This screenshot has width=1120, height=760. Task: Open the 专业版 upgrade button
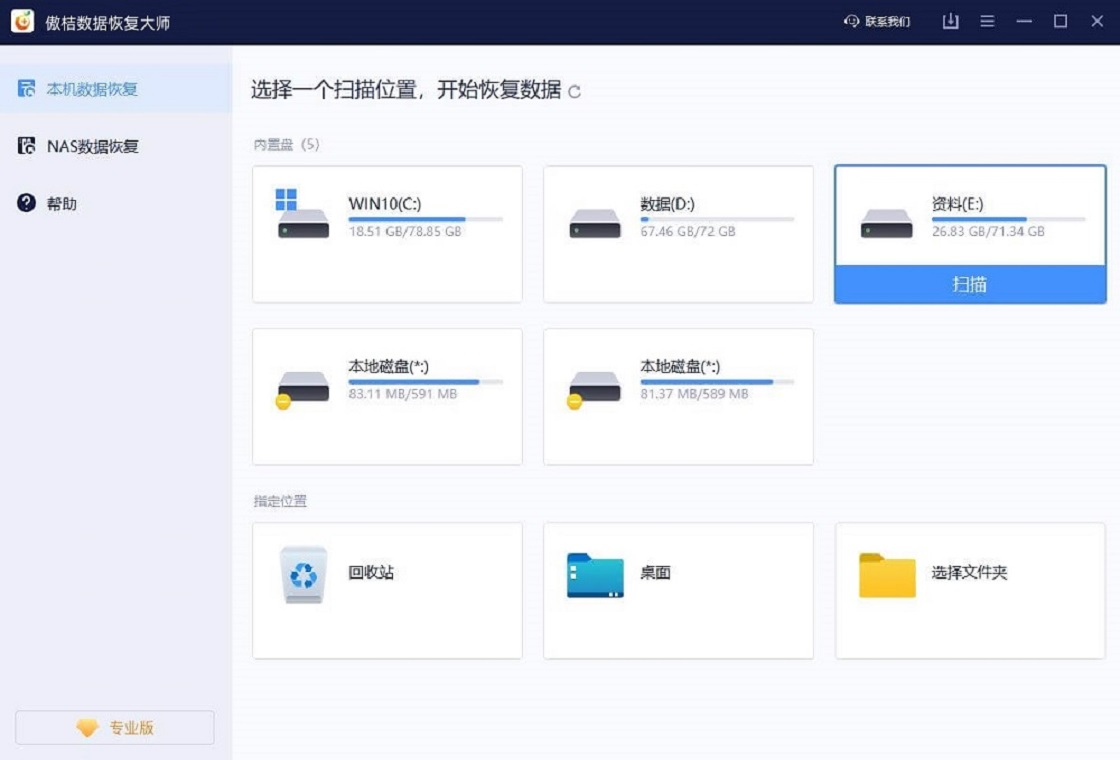point(114,728)
